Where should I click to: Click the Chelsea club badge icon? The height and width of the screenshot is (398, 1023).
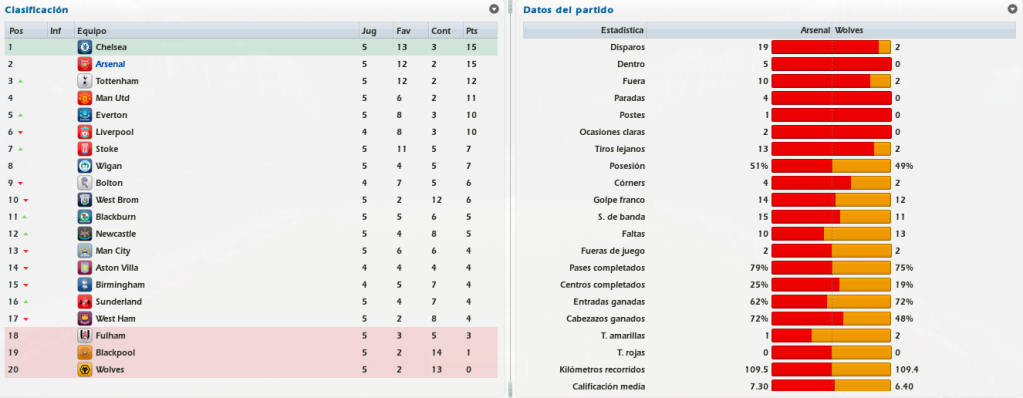tap(84, 47)
